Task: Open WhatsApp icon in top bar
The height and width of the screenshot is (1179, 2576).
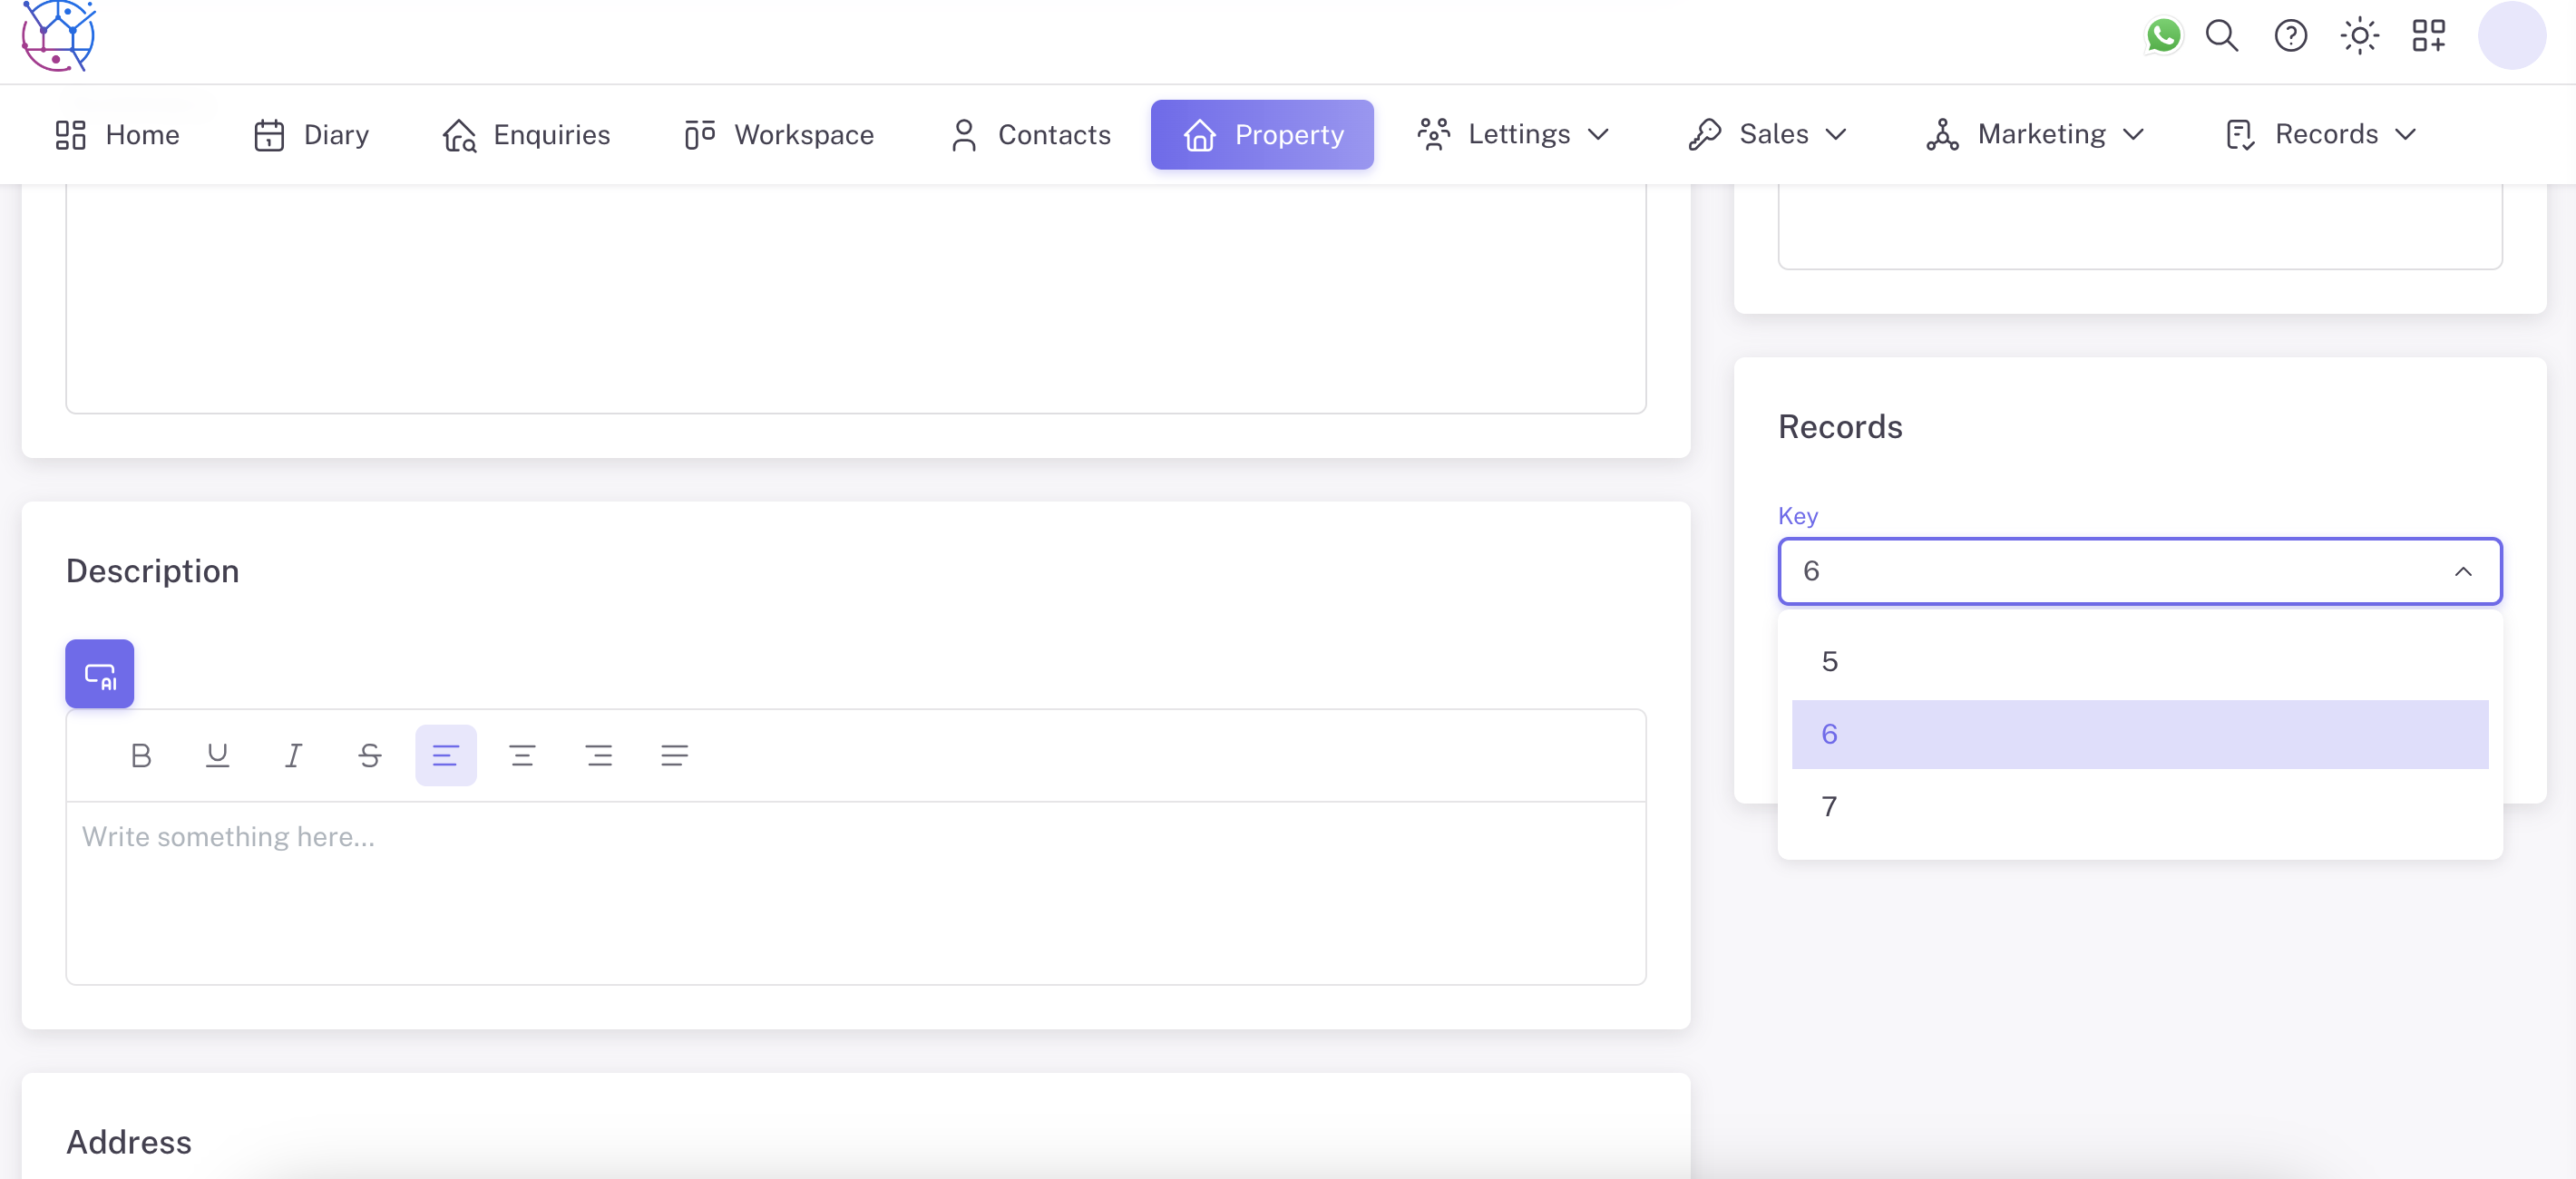Action: (x=2163, y=36)
